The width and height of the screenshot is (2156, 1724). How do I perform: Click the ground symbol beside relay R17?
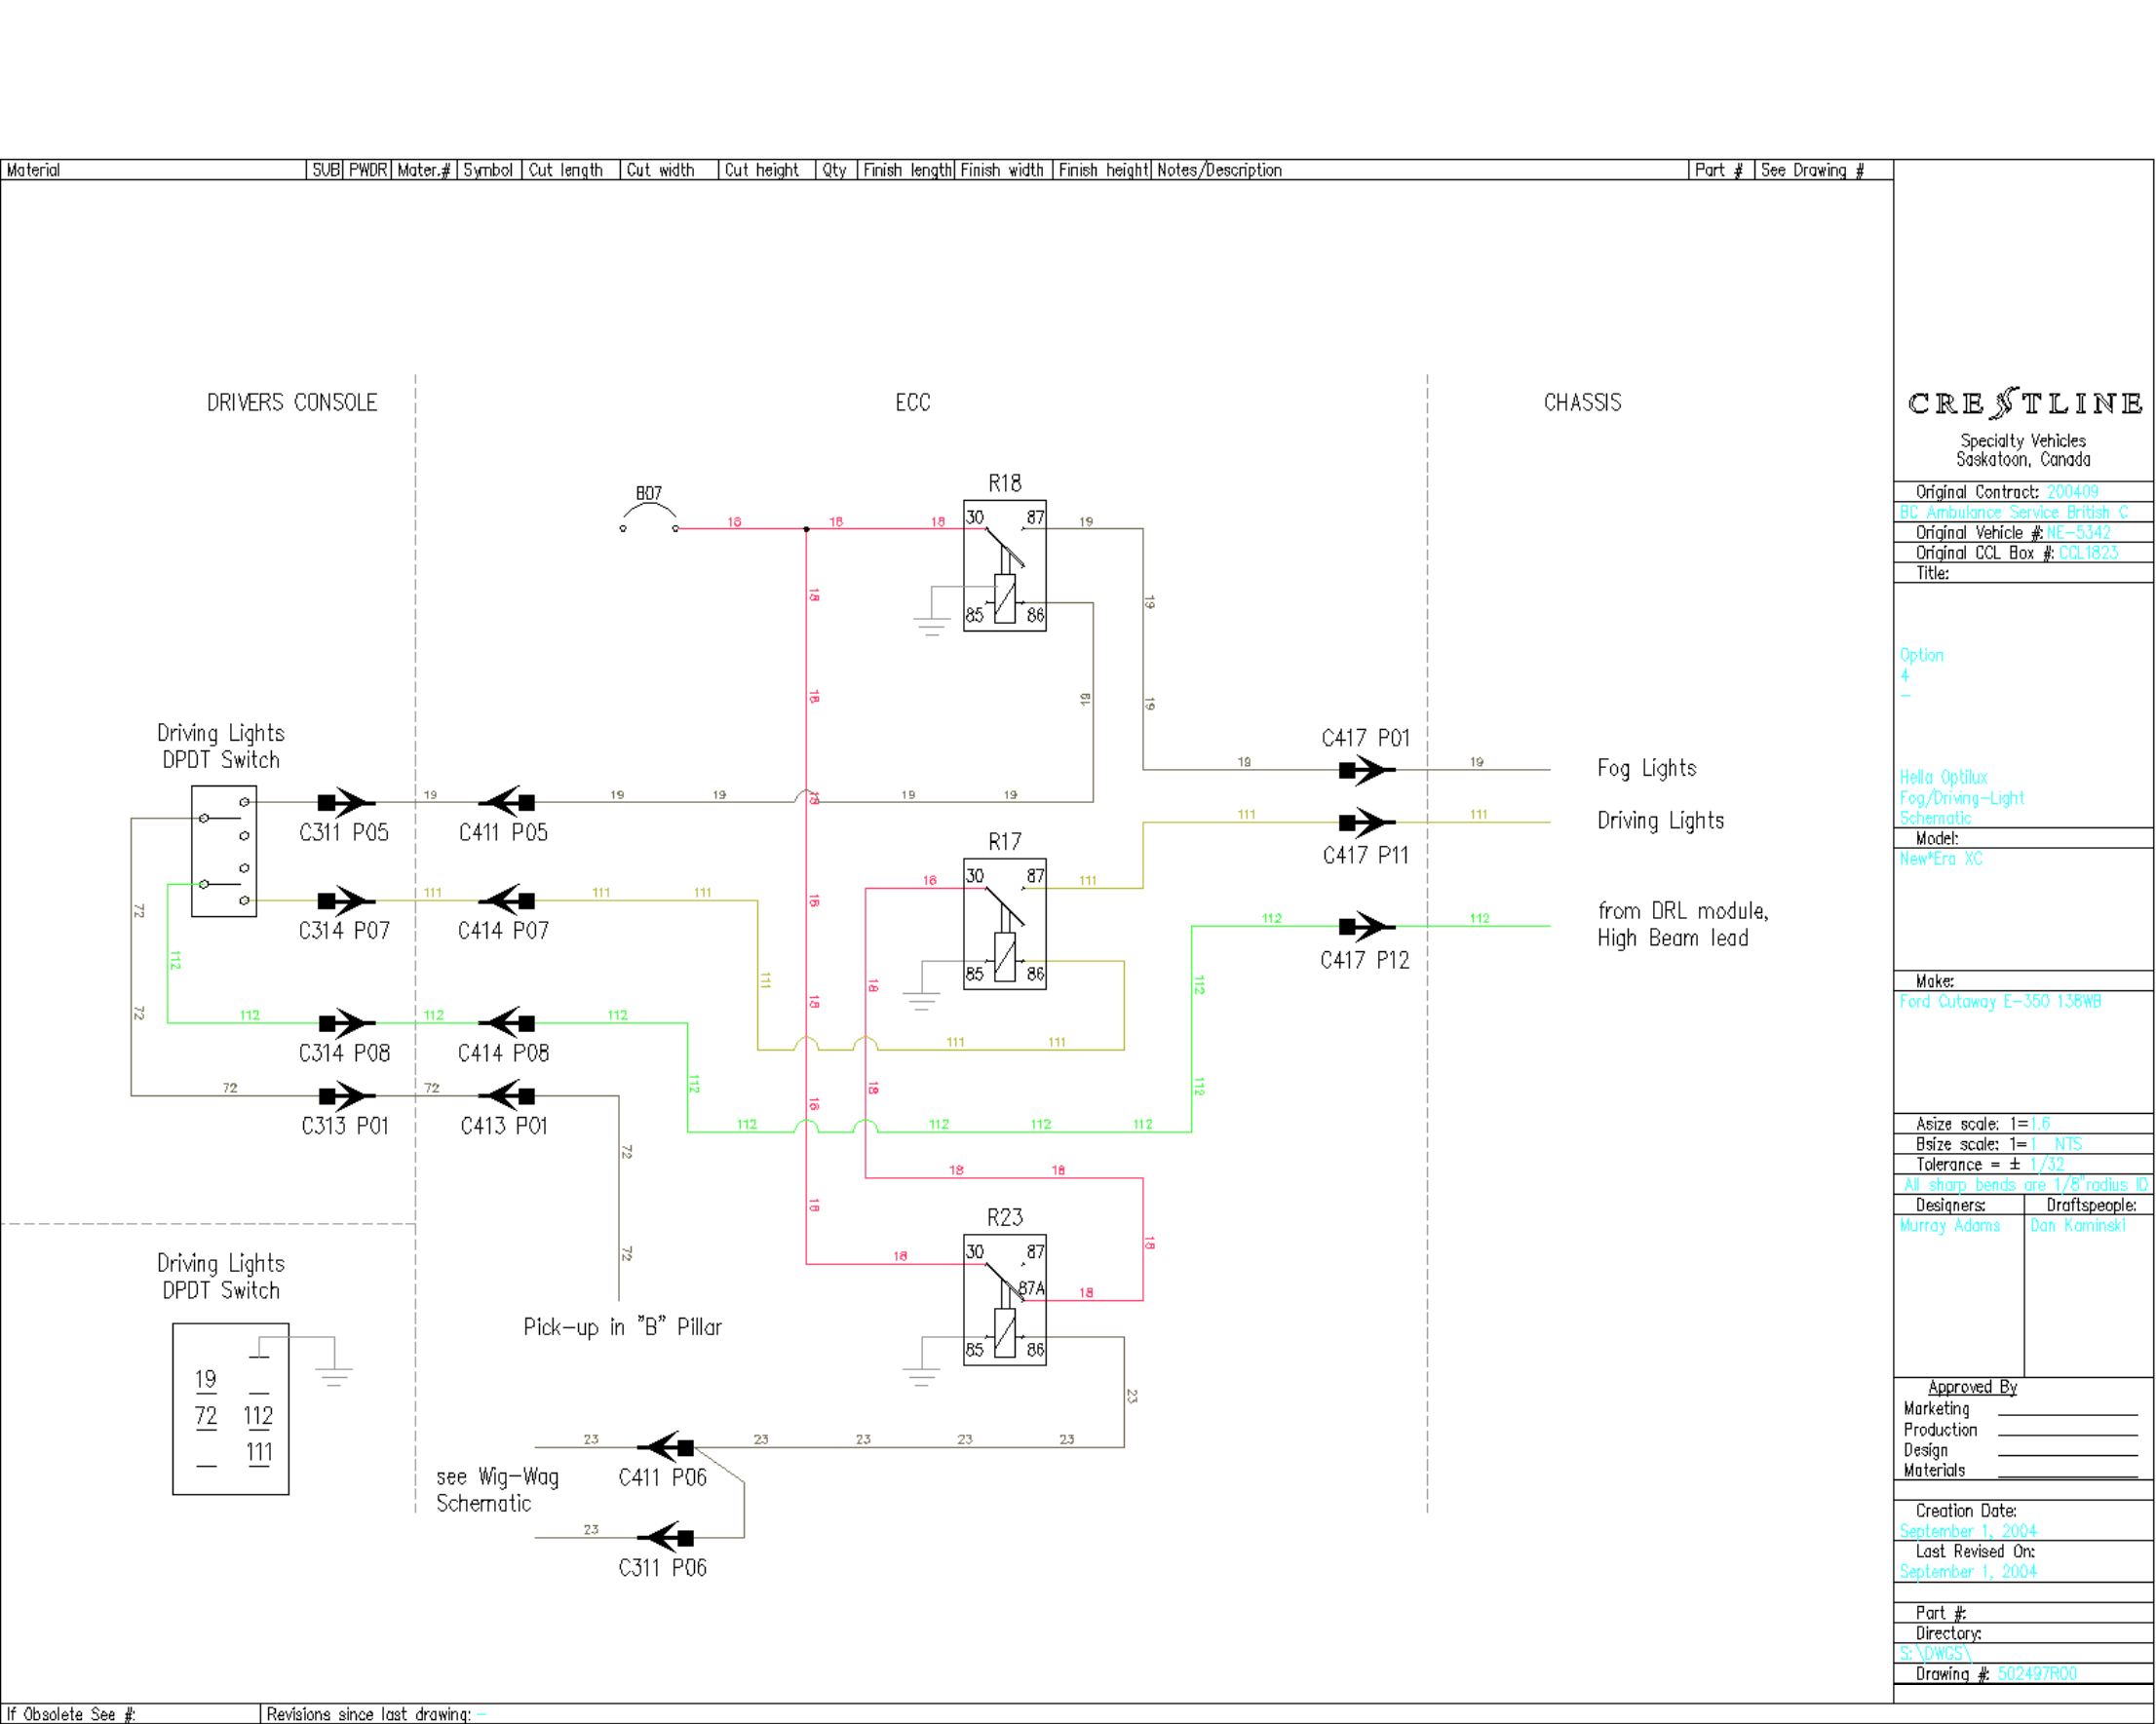coord(920,1001)
